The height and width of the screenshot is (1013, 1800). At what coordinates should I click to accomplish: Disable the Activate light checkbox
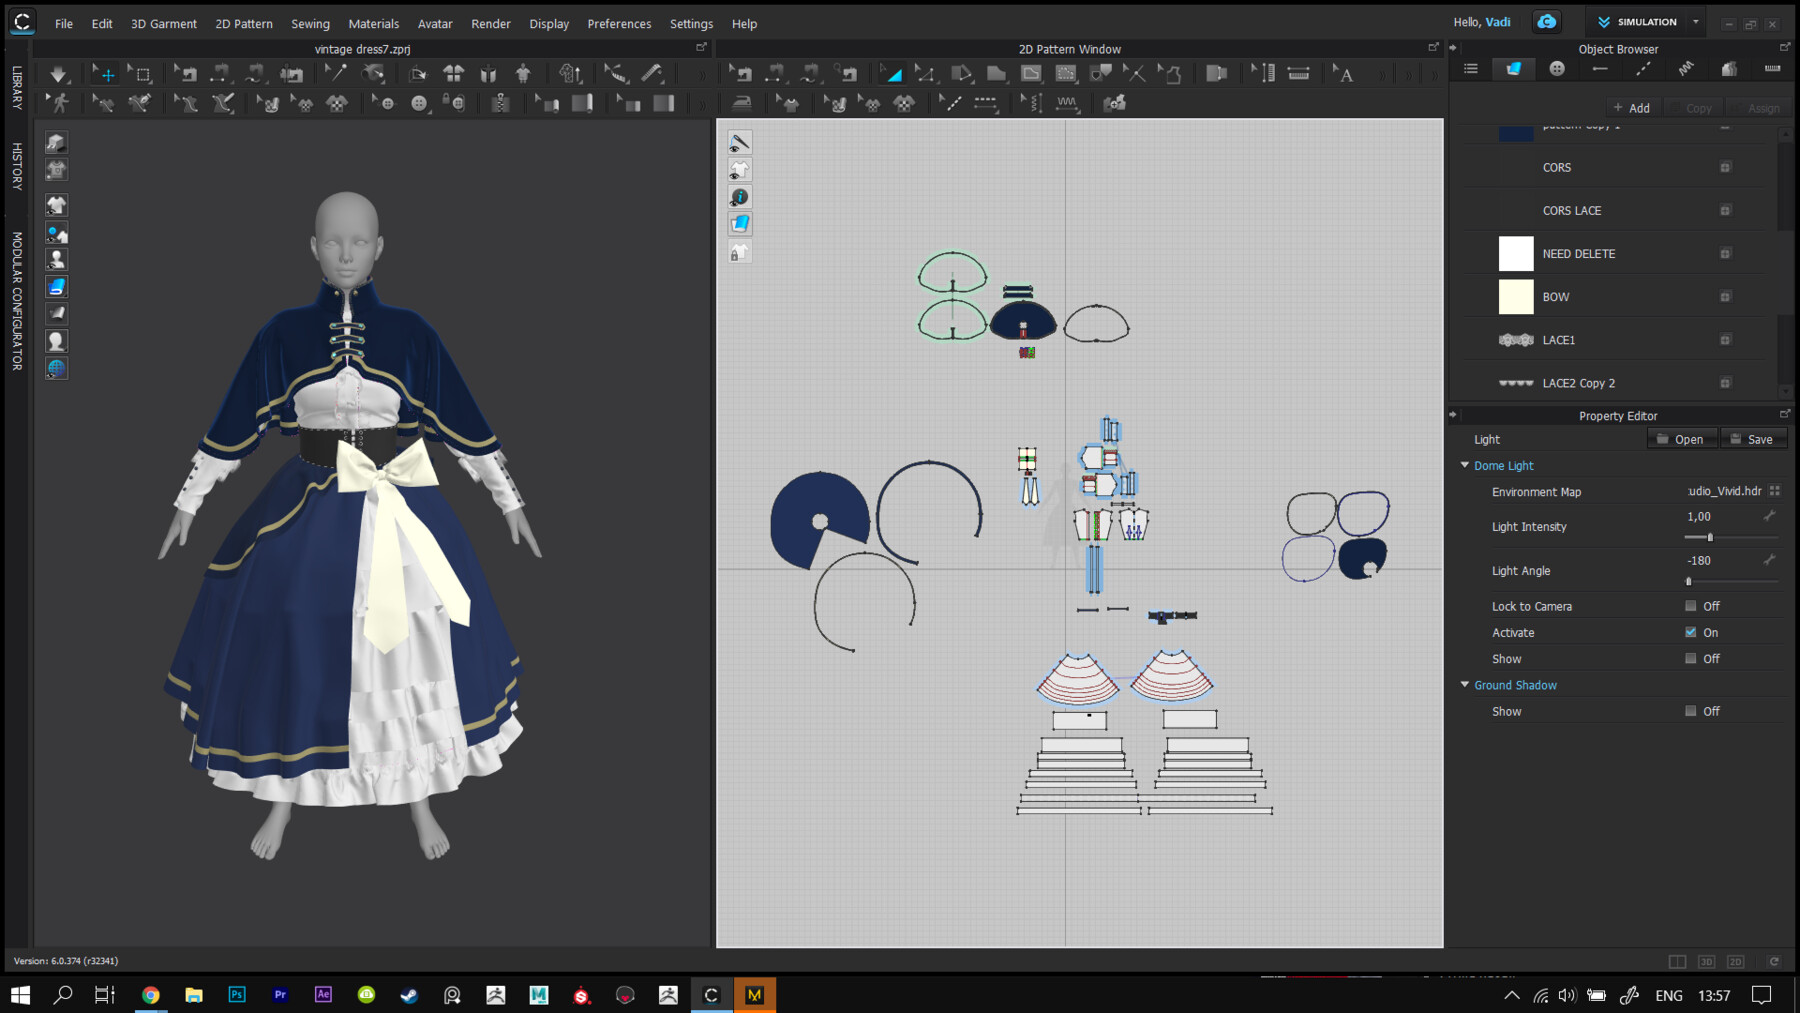click(1691, 632)
